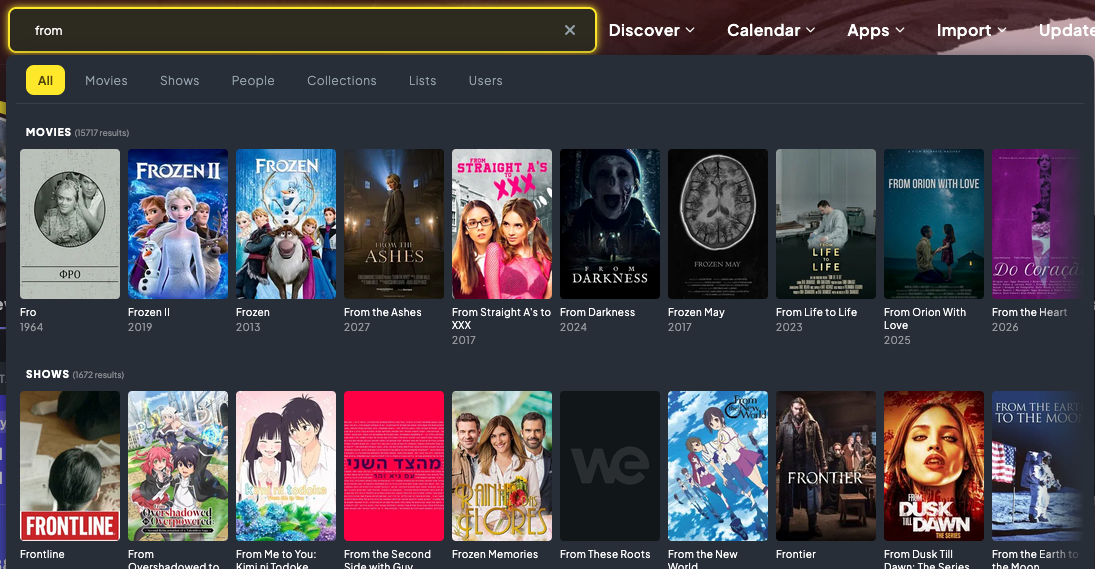The width and height of the screenshot is (1095, 569).
Task: Open the From Darkness movie poster
Action: [x=610, y=224]
